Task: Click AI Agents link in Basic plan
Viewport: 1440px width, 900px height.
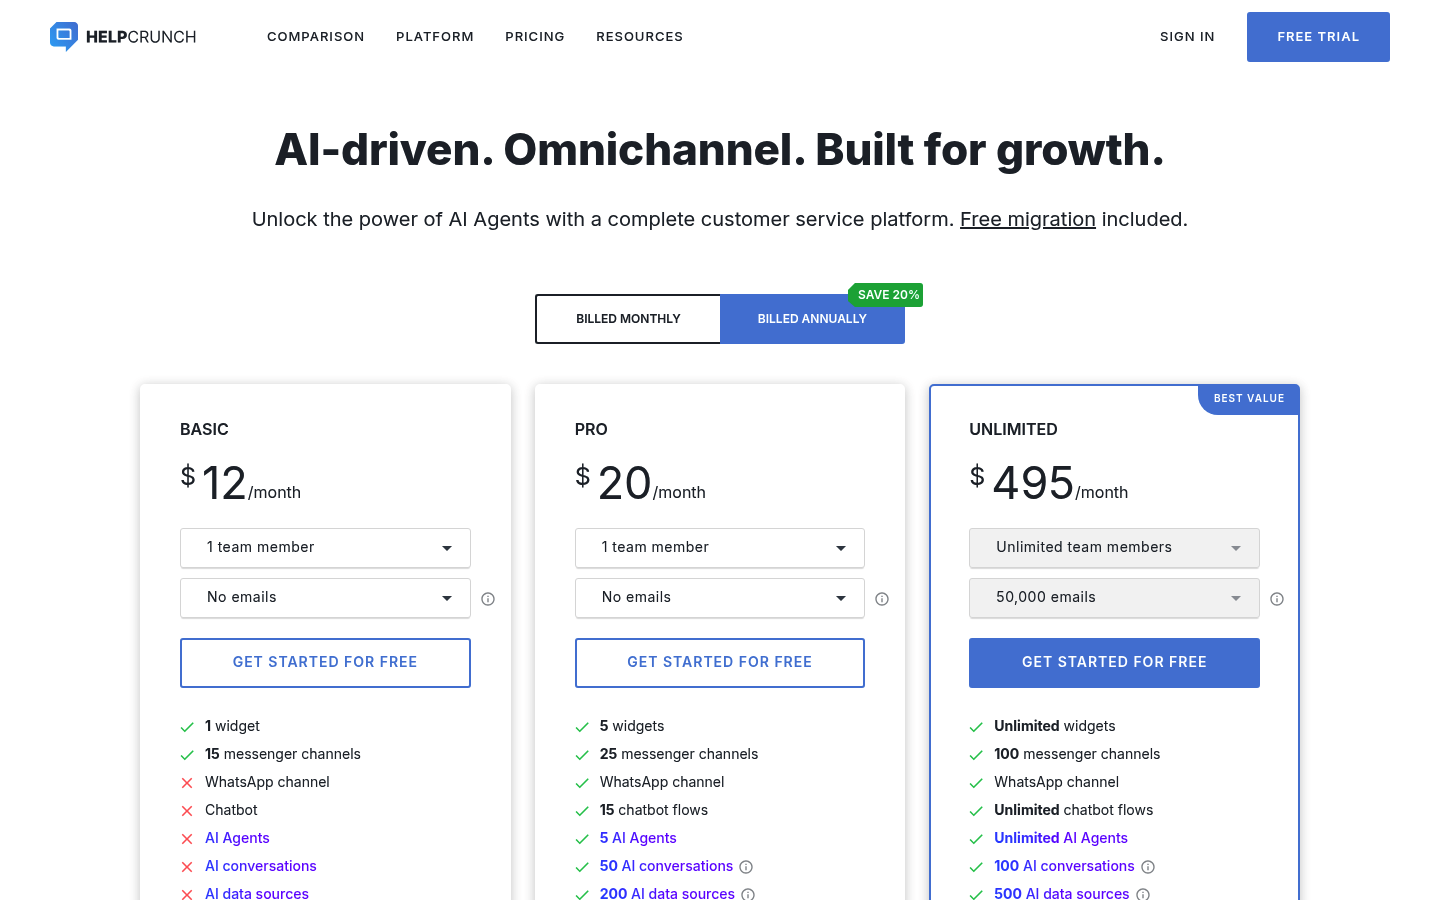Action: point(237,838)
